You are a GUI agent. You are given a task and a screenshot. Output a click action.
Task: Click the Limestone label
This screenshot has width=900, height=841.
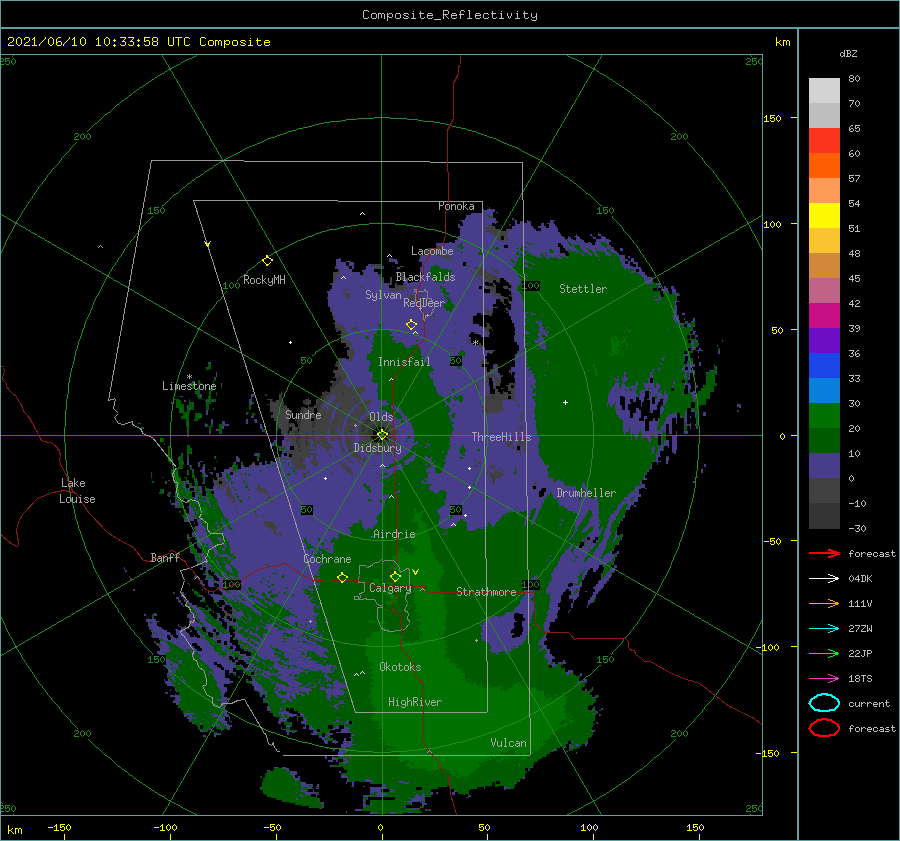(x=189, y=386)
